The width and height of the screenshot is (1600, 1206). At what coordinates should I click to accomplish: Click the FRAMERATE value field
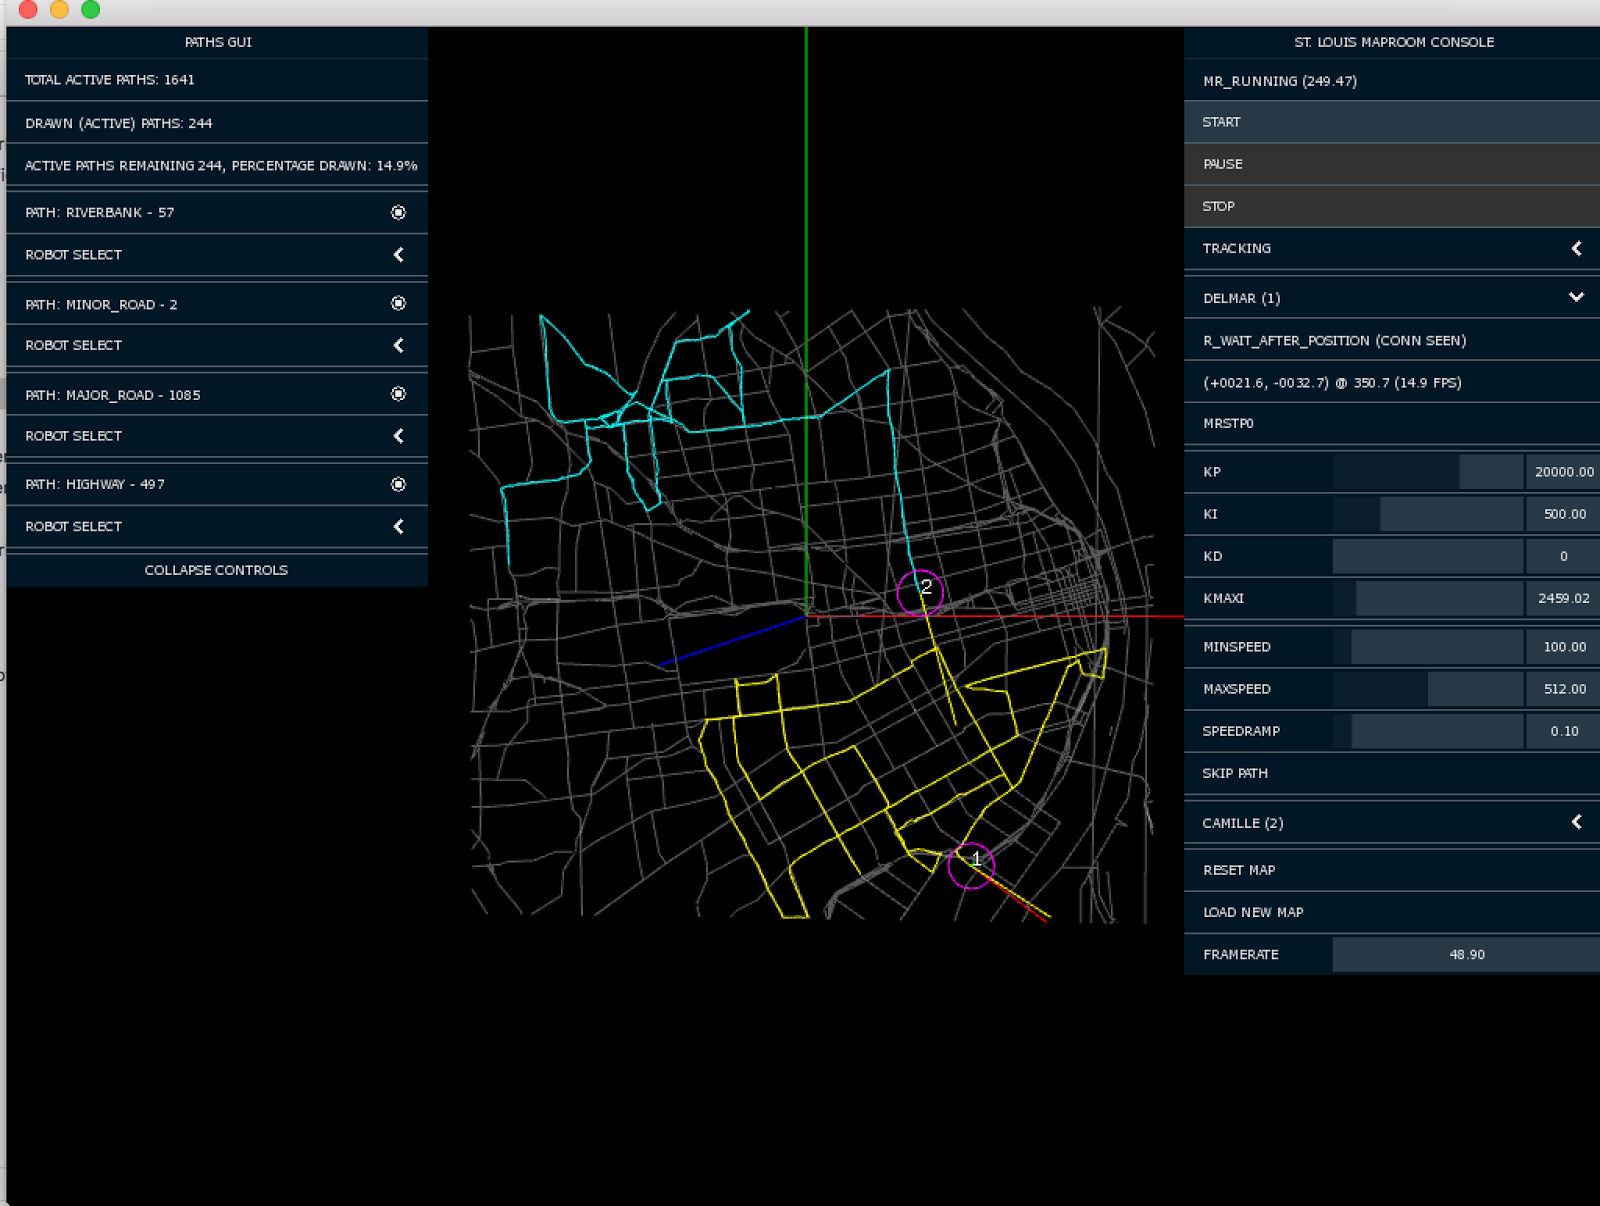click(x=1465, y=954)
